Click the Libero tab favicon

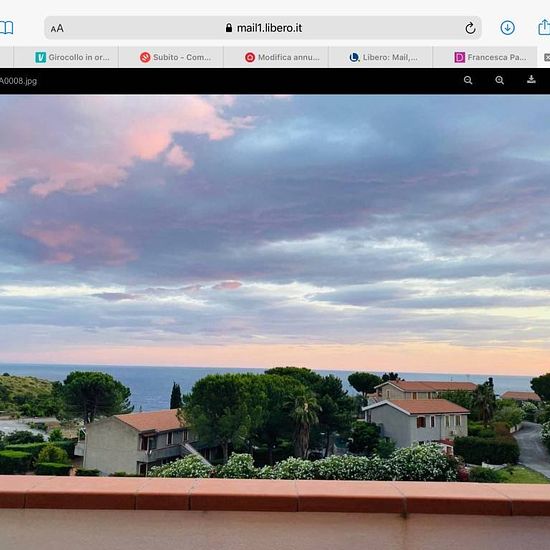coord(355,57)
